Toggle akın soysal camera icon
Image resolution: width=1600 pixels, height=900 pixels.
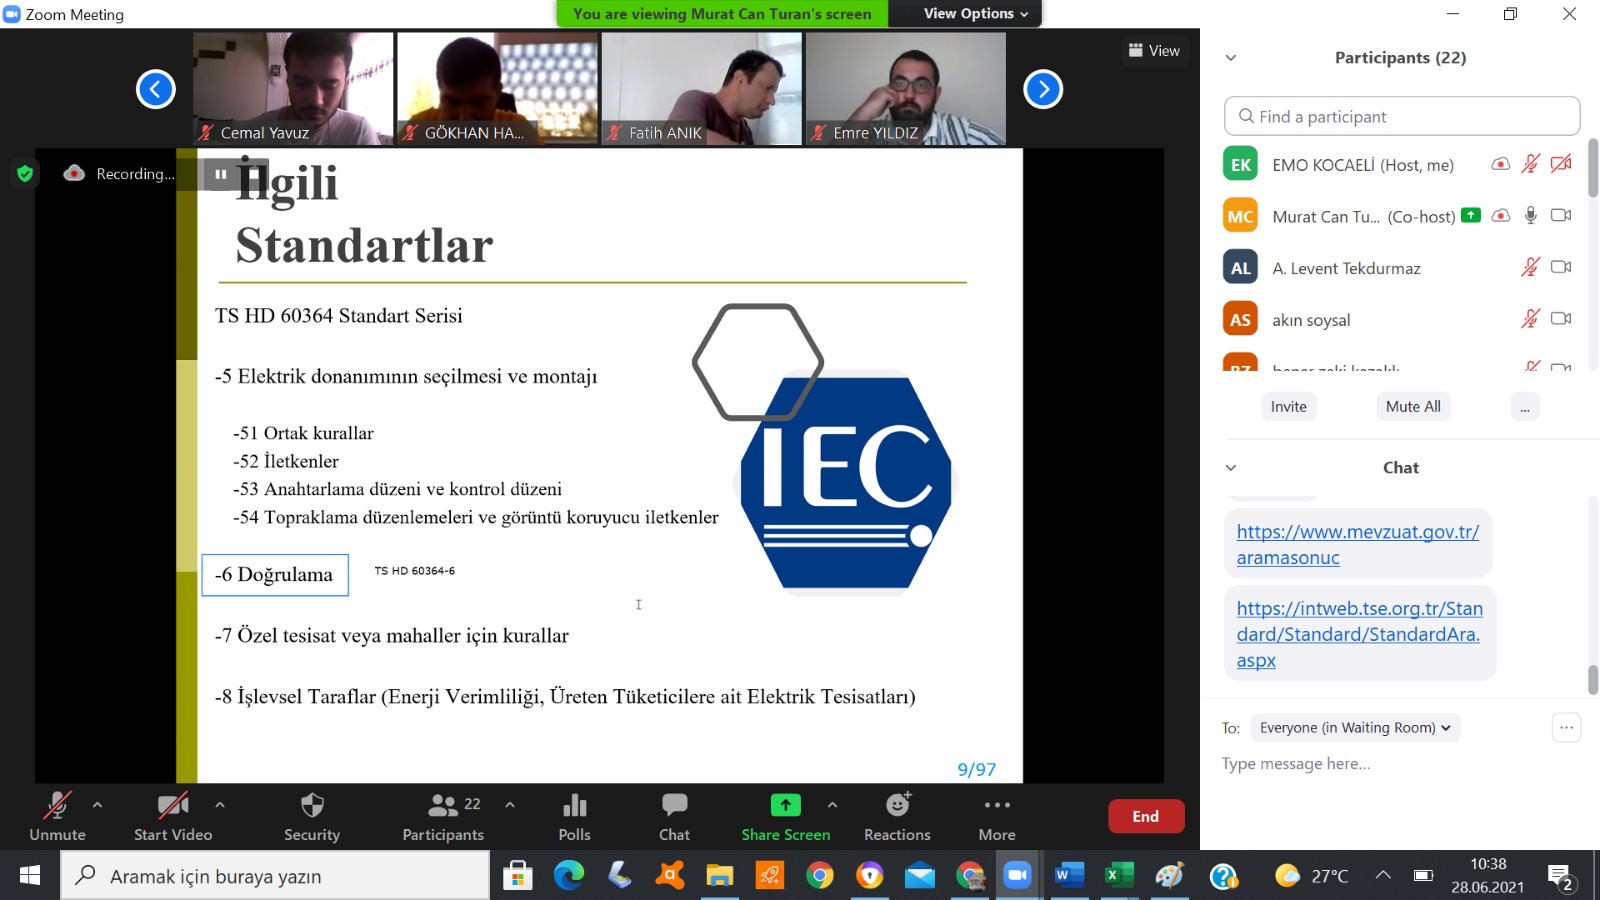pos(1561,319)
